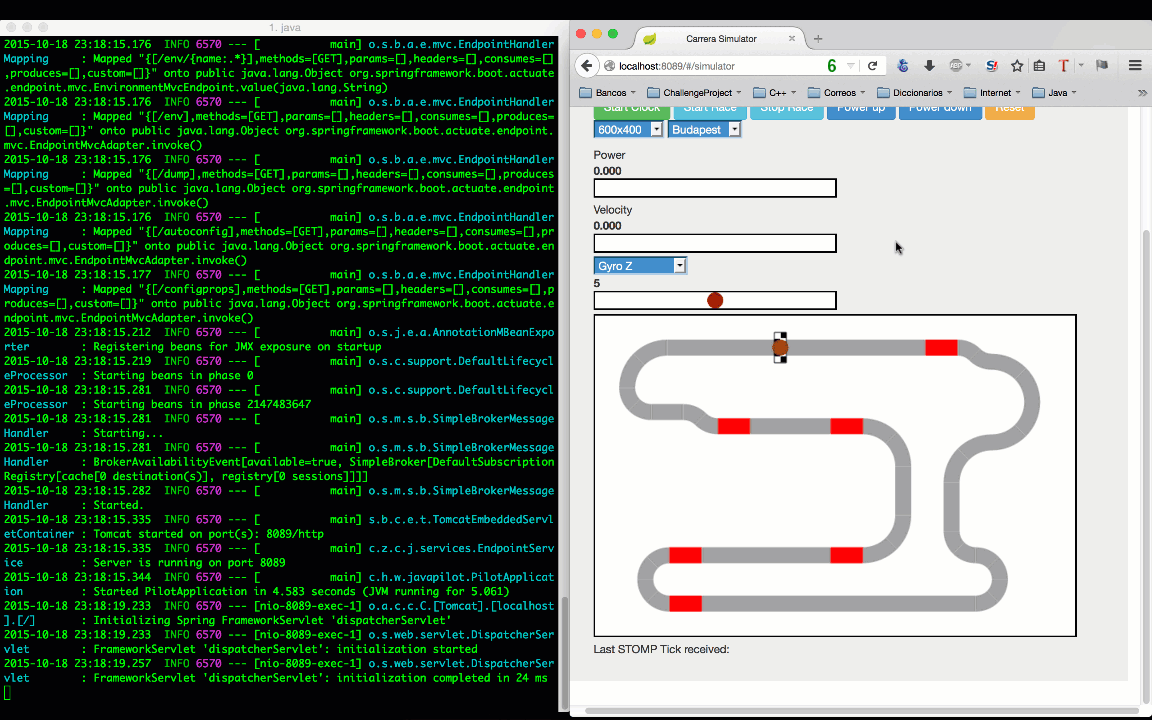Click the terminal window scrollbar

click(x=565, y=652)
